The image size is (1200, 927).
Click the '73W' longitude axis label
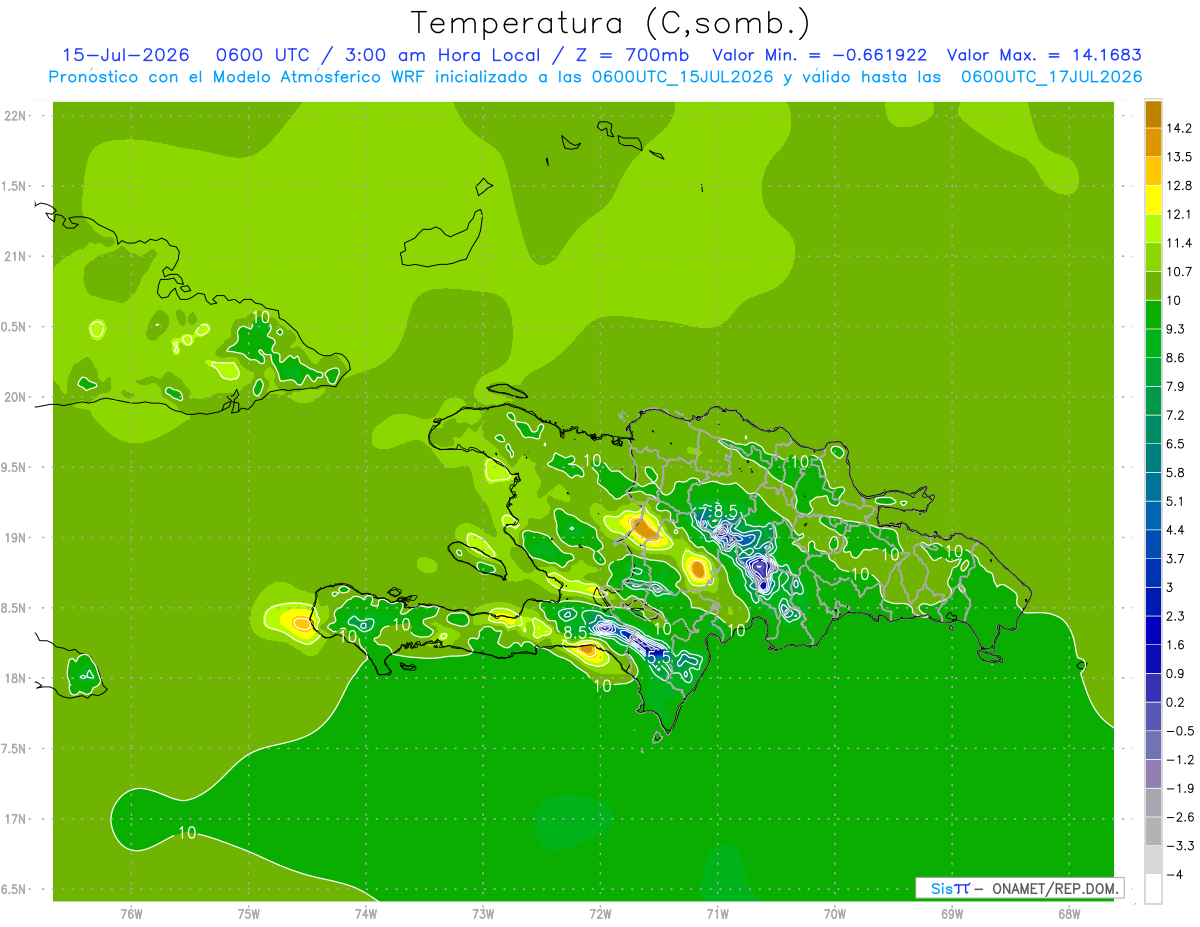(x=483, y=914)
